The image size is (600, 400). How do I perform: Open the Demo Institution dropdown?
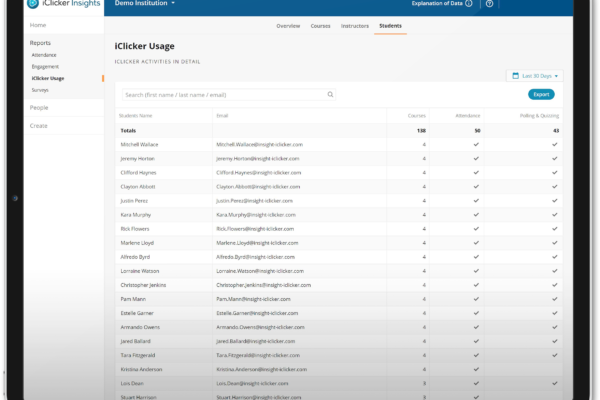tap(145, 3)
